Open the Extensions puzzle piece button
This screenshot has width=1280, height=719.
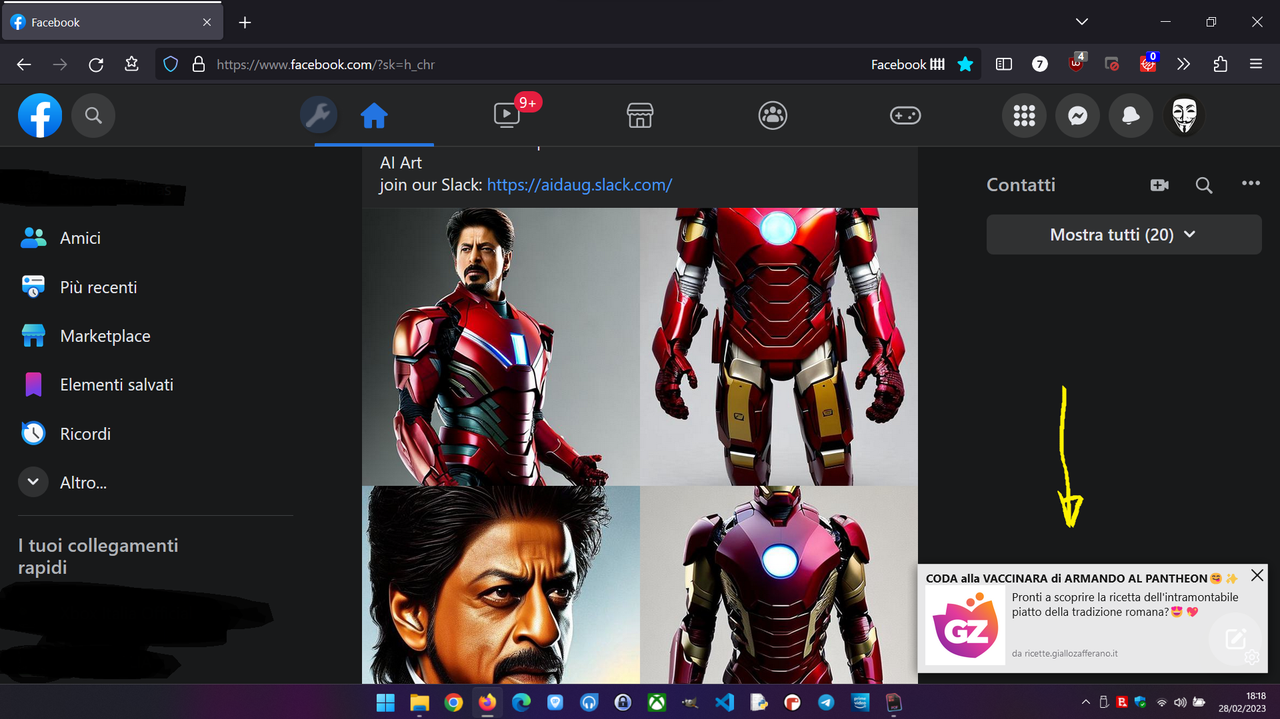[x=1220, y=64]
